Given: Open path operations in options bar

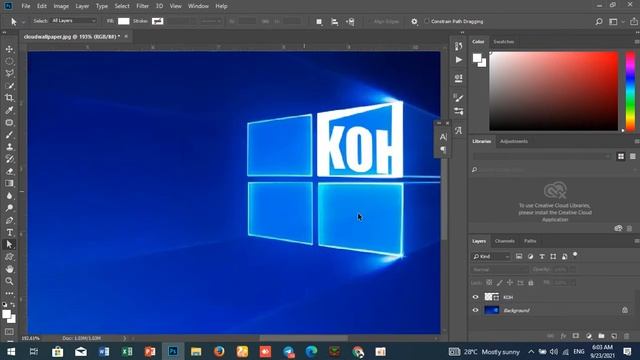Looking at the screenshot, I should coord(319,22).
